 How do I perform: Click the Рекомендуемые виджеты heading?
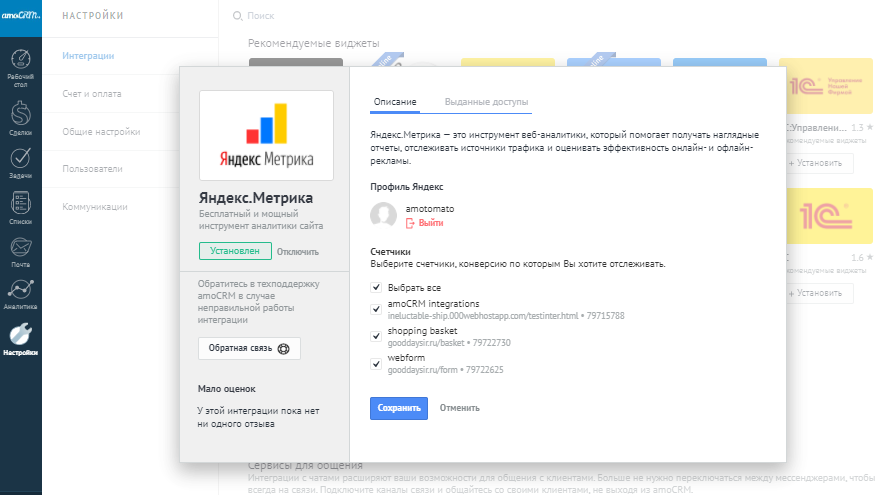(314, 43)
